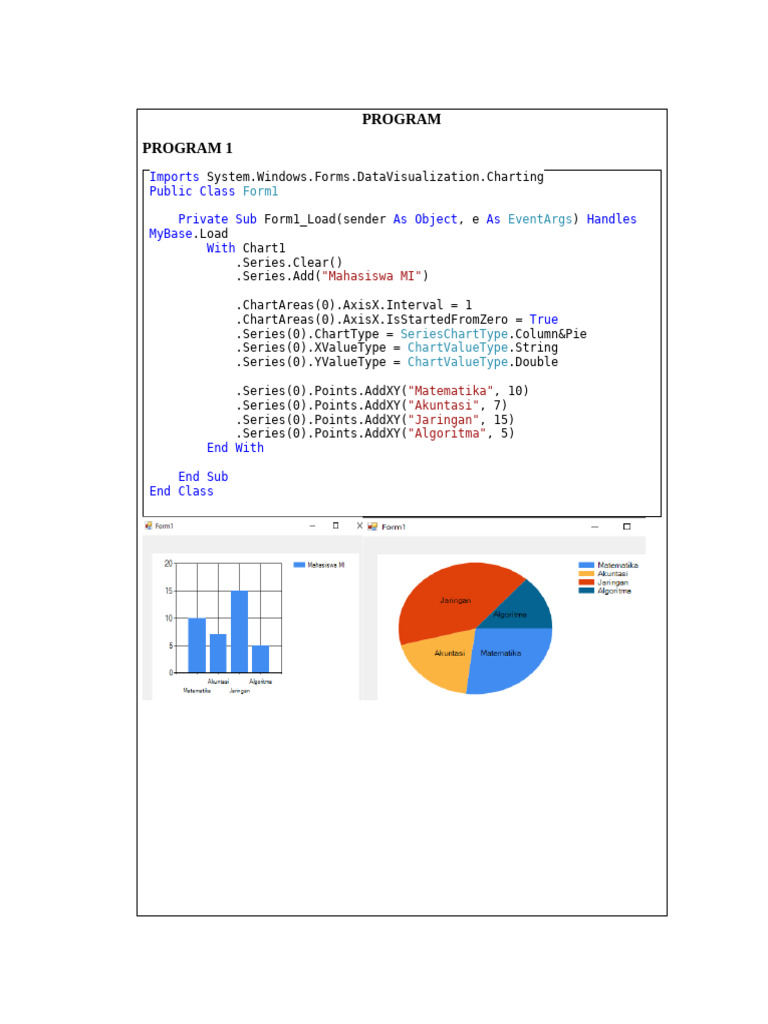768x1024 pixels.
Task: Click the "Mahasiswa MI" string in code
Action: [x=372, y=276]
